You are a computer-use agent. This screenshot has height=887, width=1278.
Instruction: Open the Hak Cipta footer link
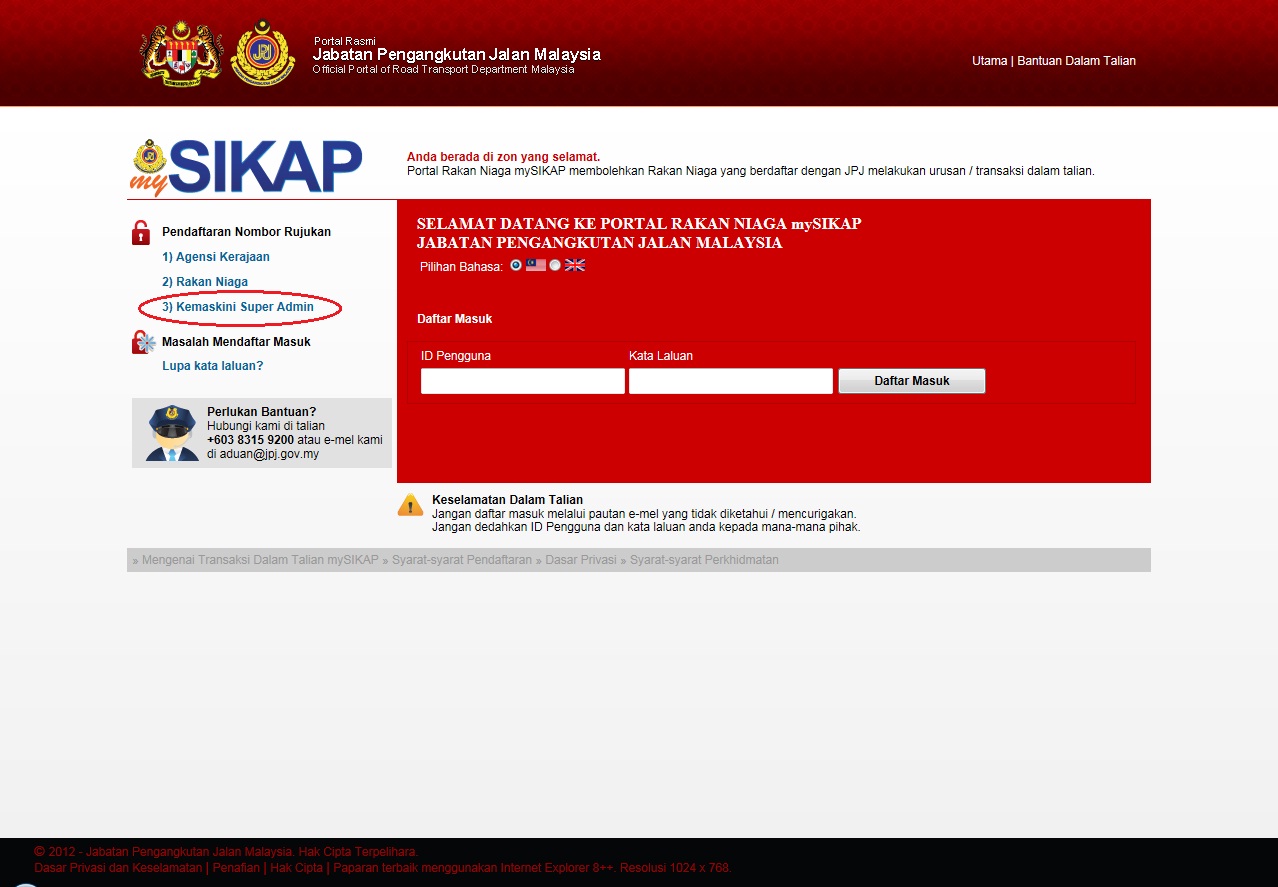coord(296,868)
